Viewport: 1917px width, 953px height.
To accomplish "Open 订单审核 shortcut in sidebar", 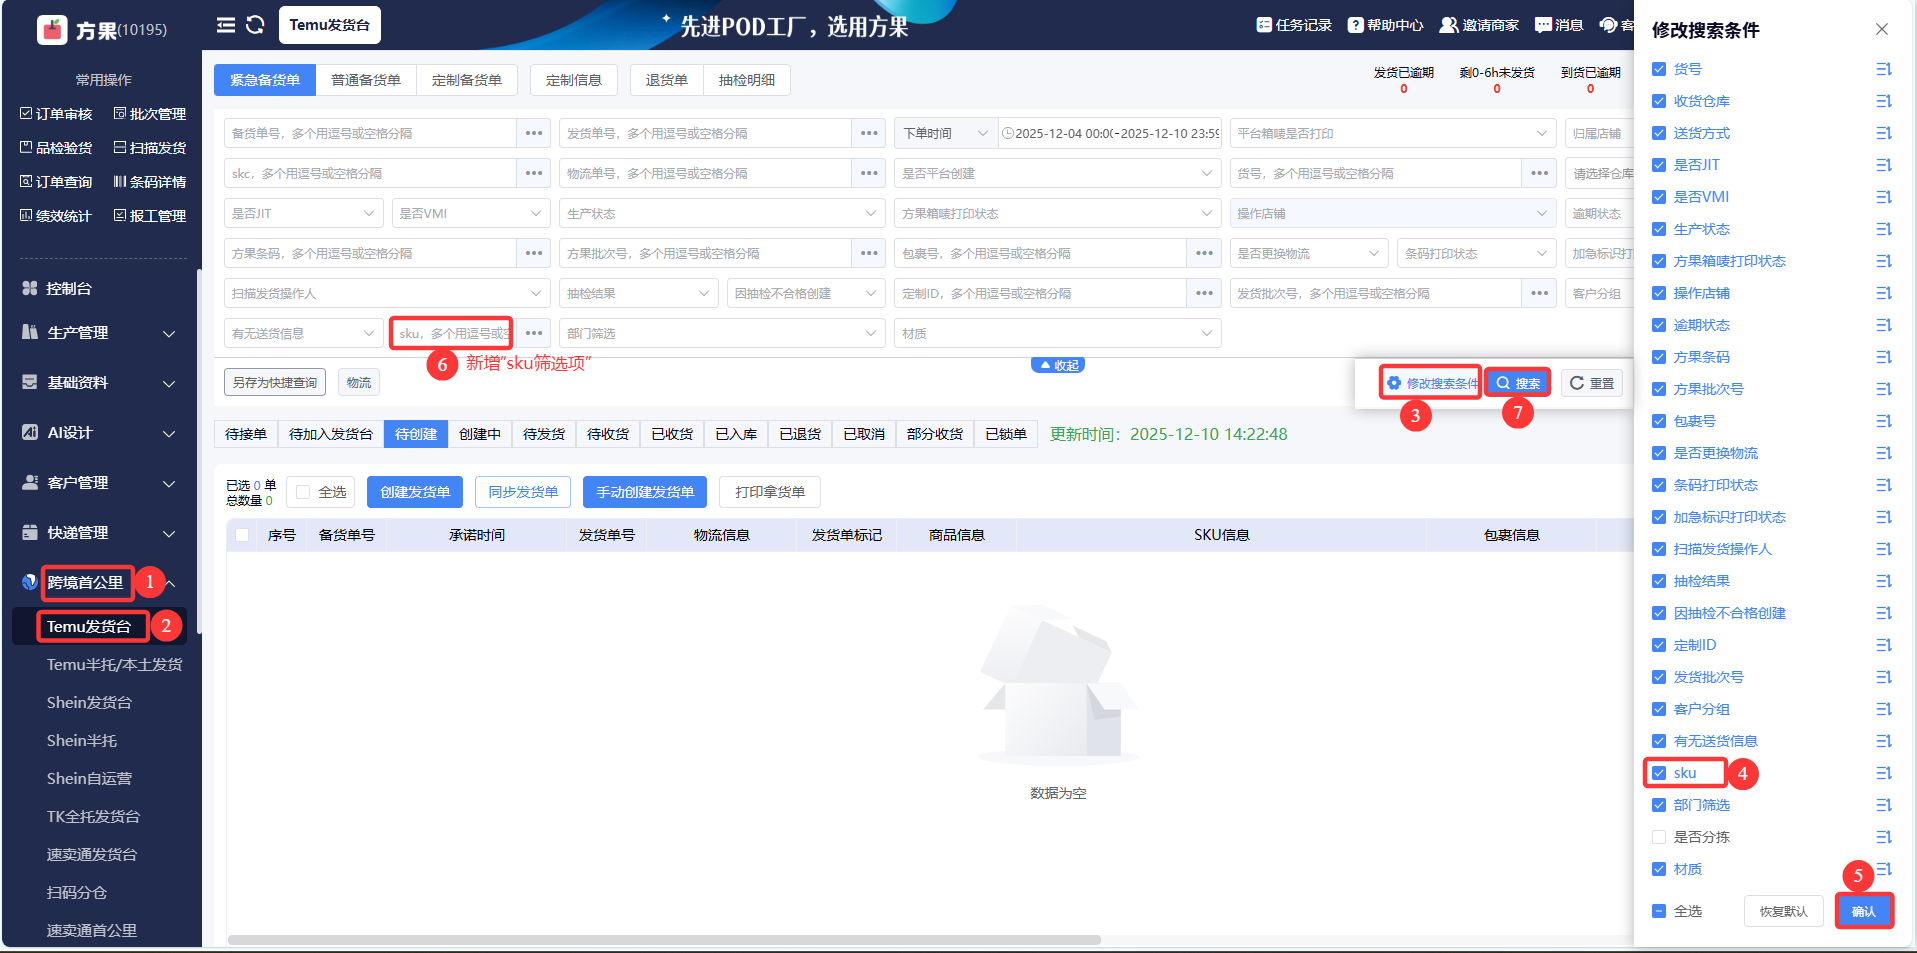I will (x=56, y=114).
